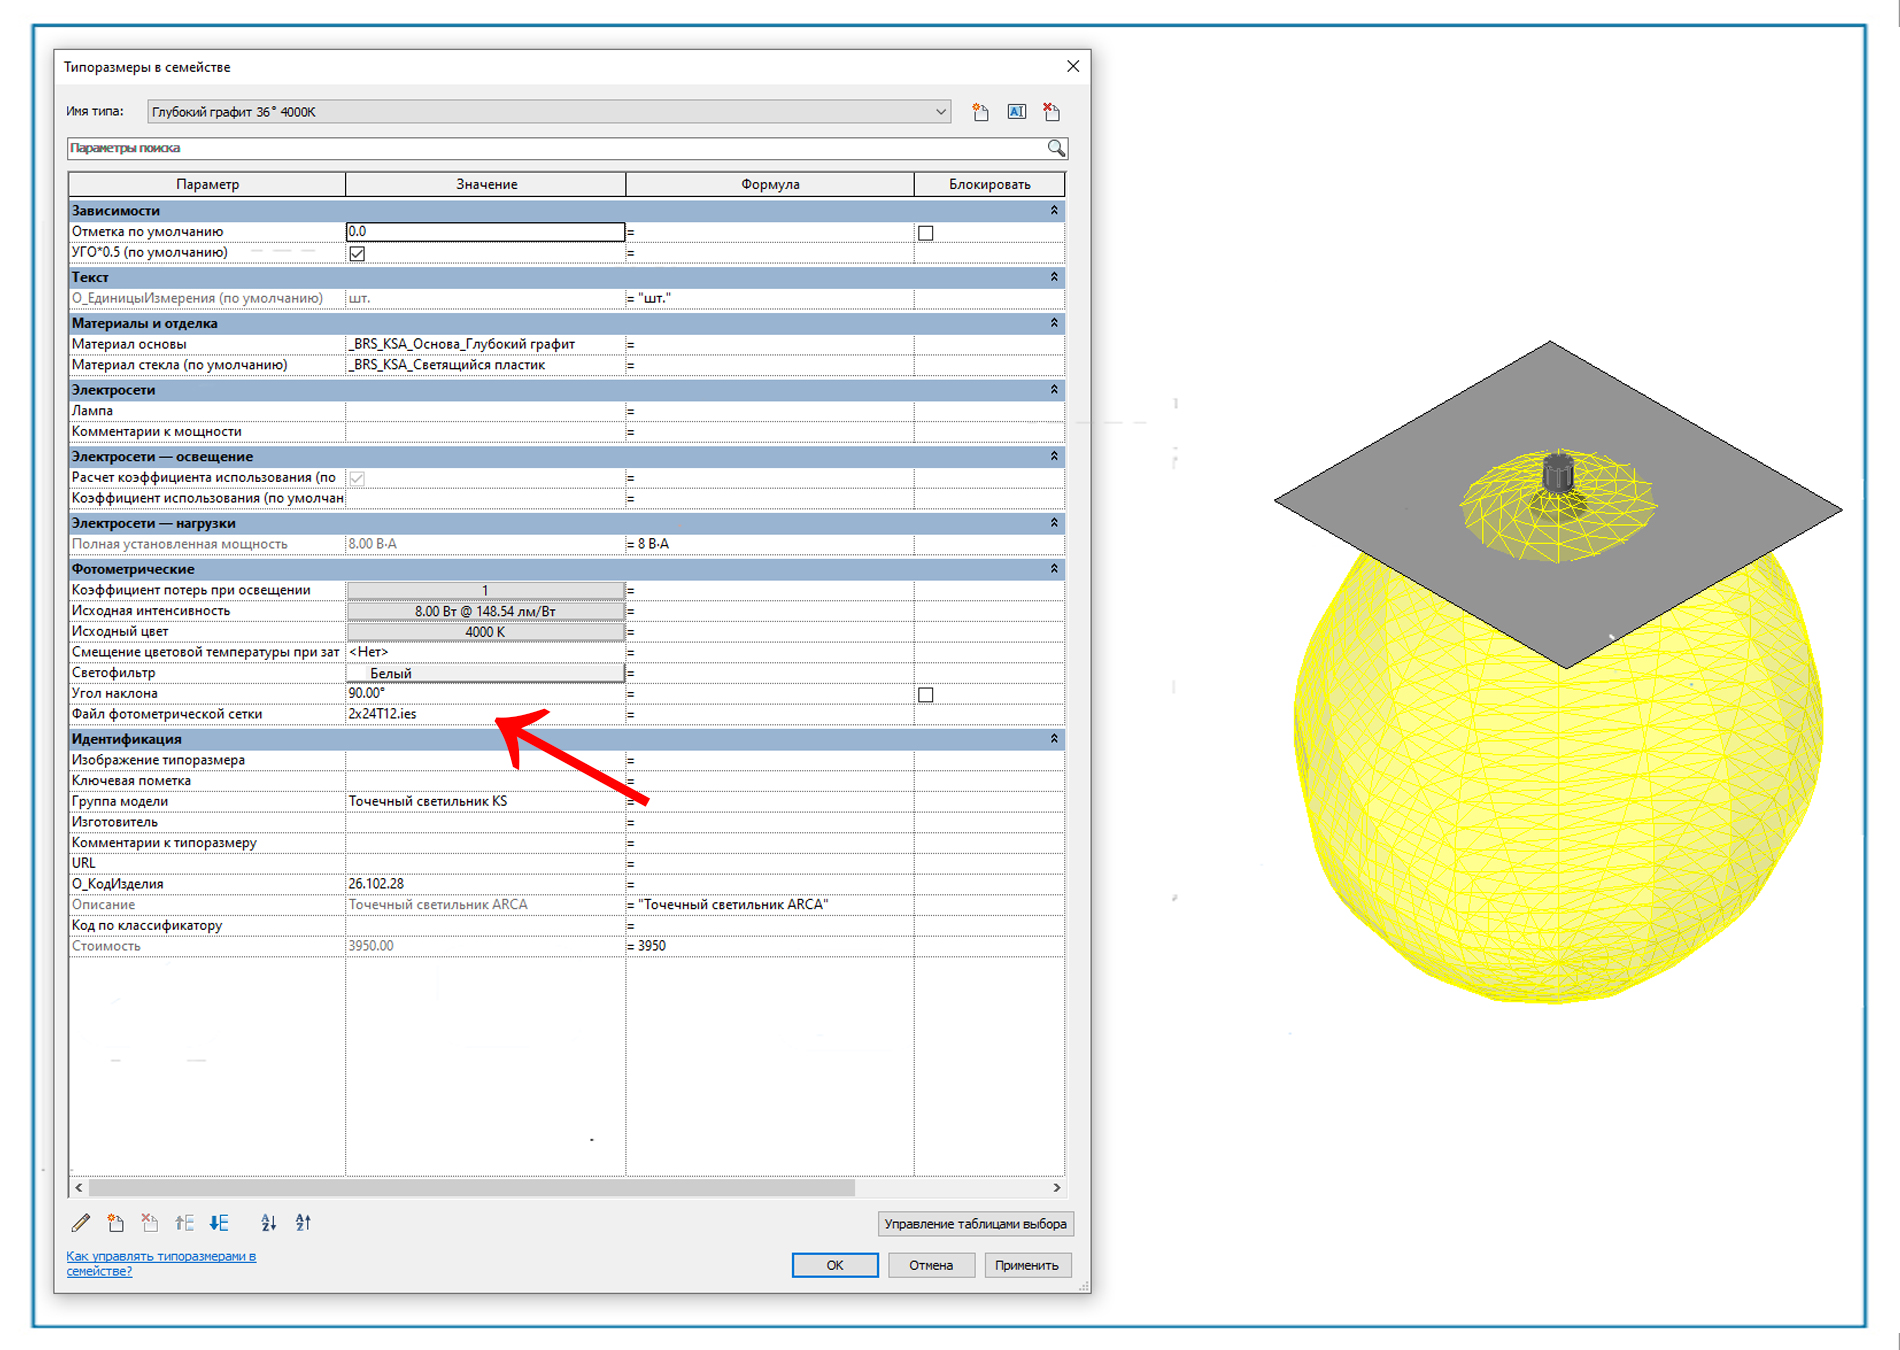This screenshot has height=1350, width=1900.
Task: Click the Отметка по умолчанию value field
Action: (485, 232)
